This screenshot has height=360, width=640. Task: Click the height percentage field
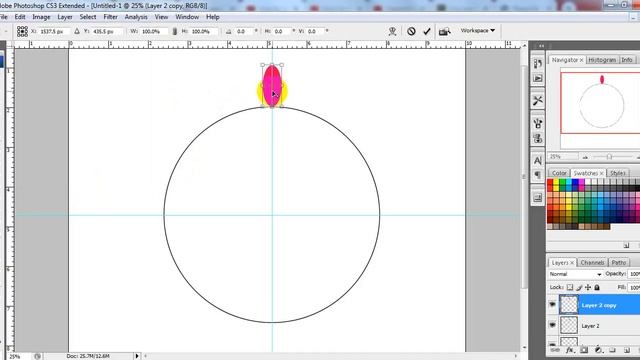coord(204,31)
